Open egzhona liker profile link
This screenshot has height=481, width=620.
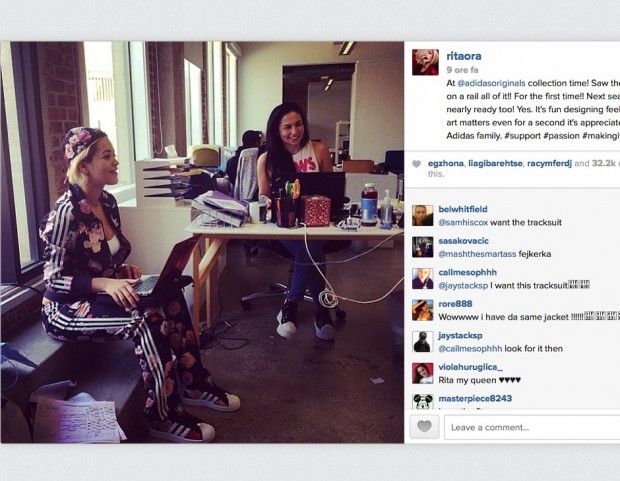click(446, 163)
